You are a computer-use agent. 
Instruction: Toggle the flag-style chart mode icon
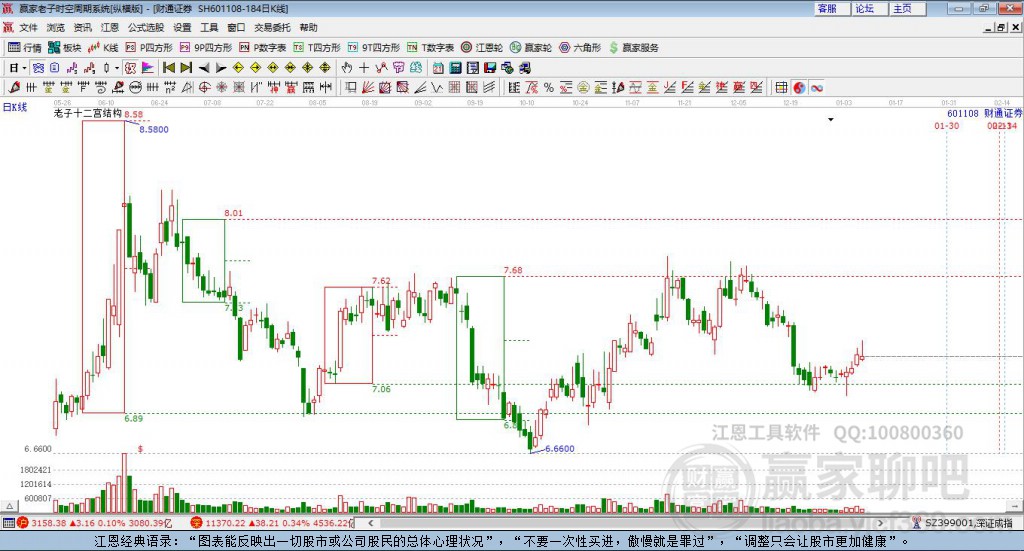148,68
